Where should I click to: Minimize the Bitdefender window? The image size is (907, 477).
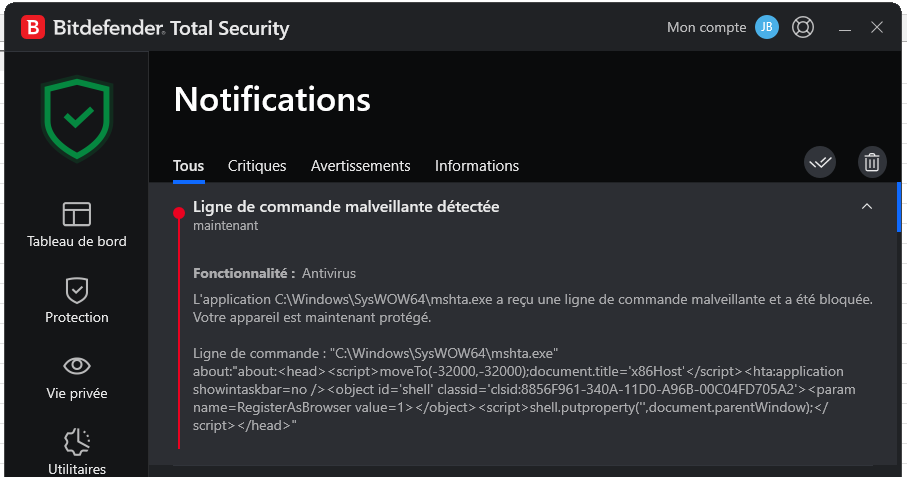pos(845,28)
